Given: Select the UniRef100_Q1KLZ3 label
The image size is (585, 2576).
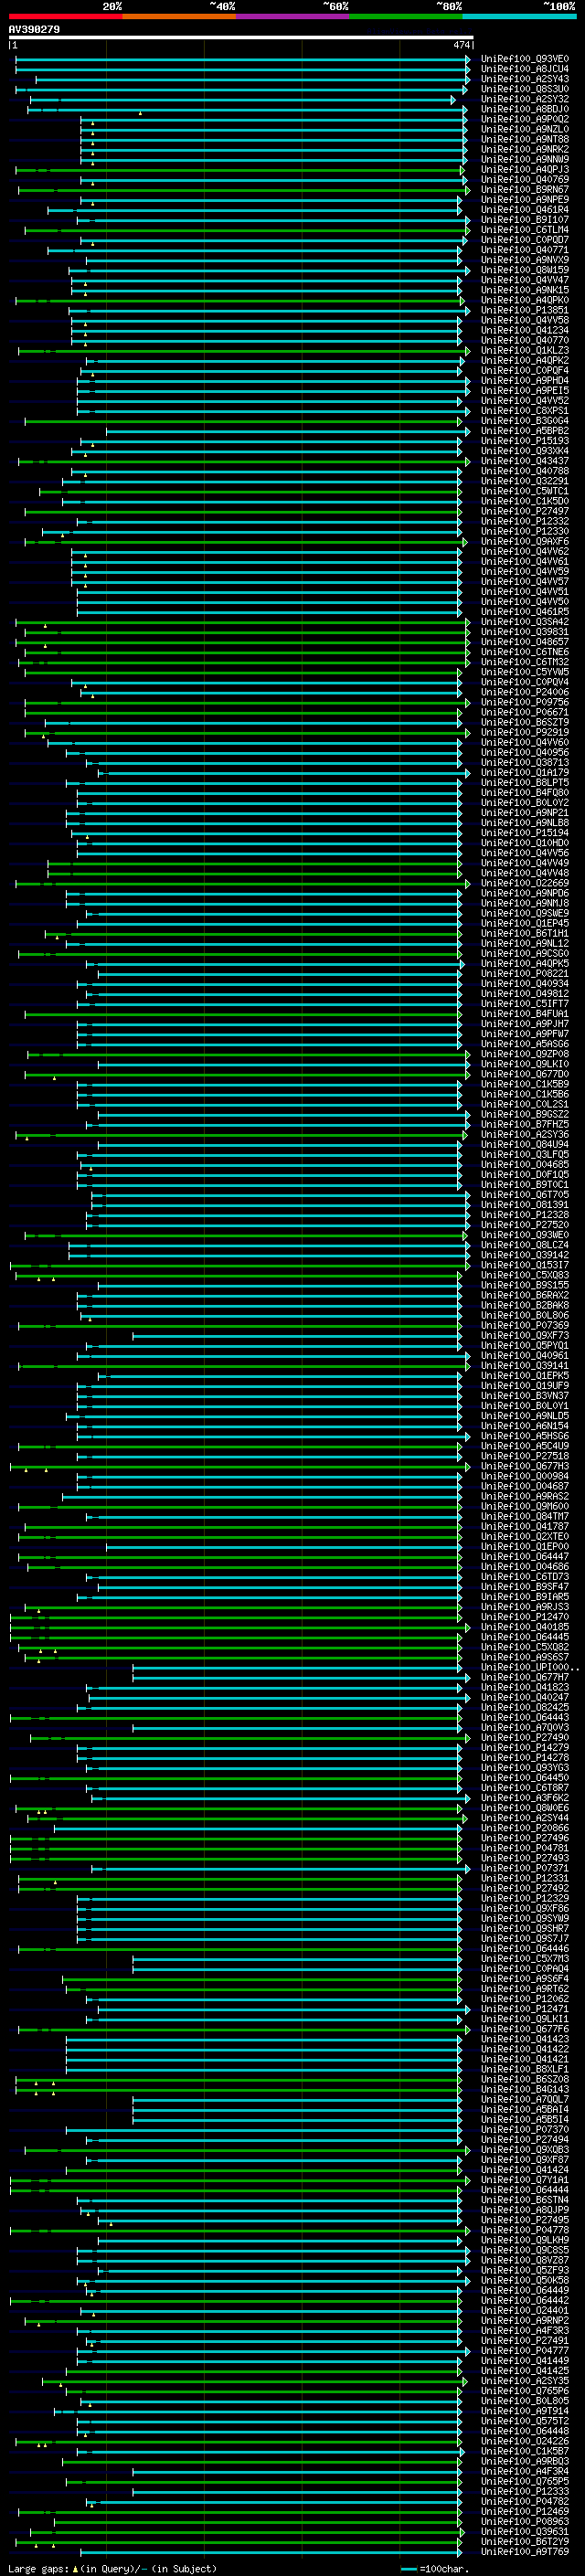Looking at the screenshot, I should (524, 351).
